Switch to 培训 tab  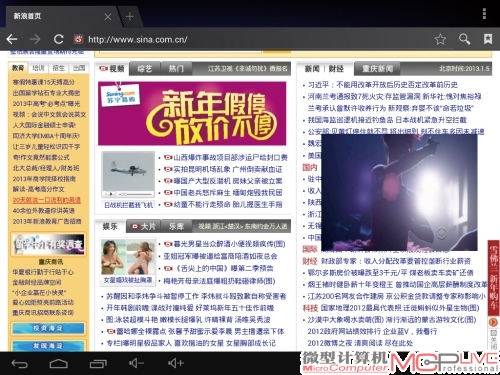[x=38, y=68]
